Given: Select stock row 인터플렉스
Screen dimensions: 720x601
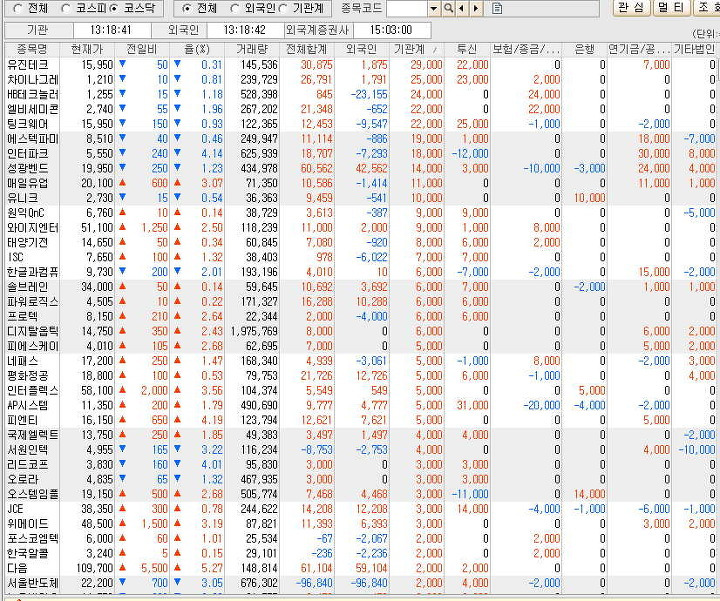Looking at the screenshot, I should [x=360, y=390].
